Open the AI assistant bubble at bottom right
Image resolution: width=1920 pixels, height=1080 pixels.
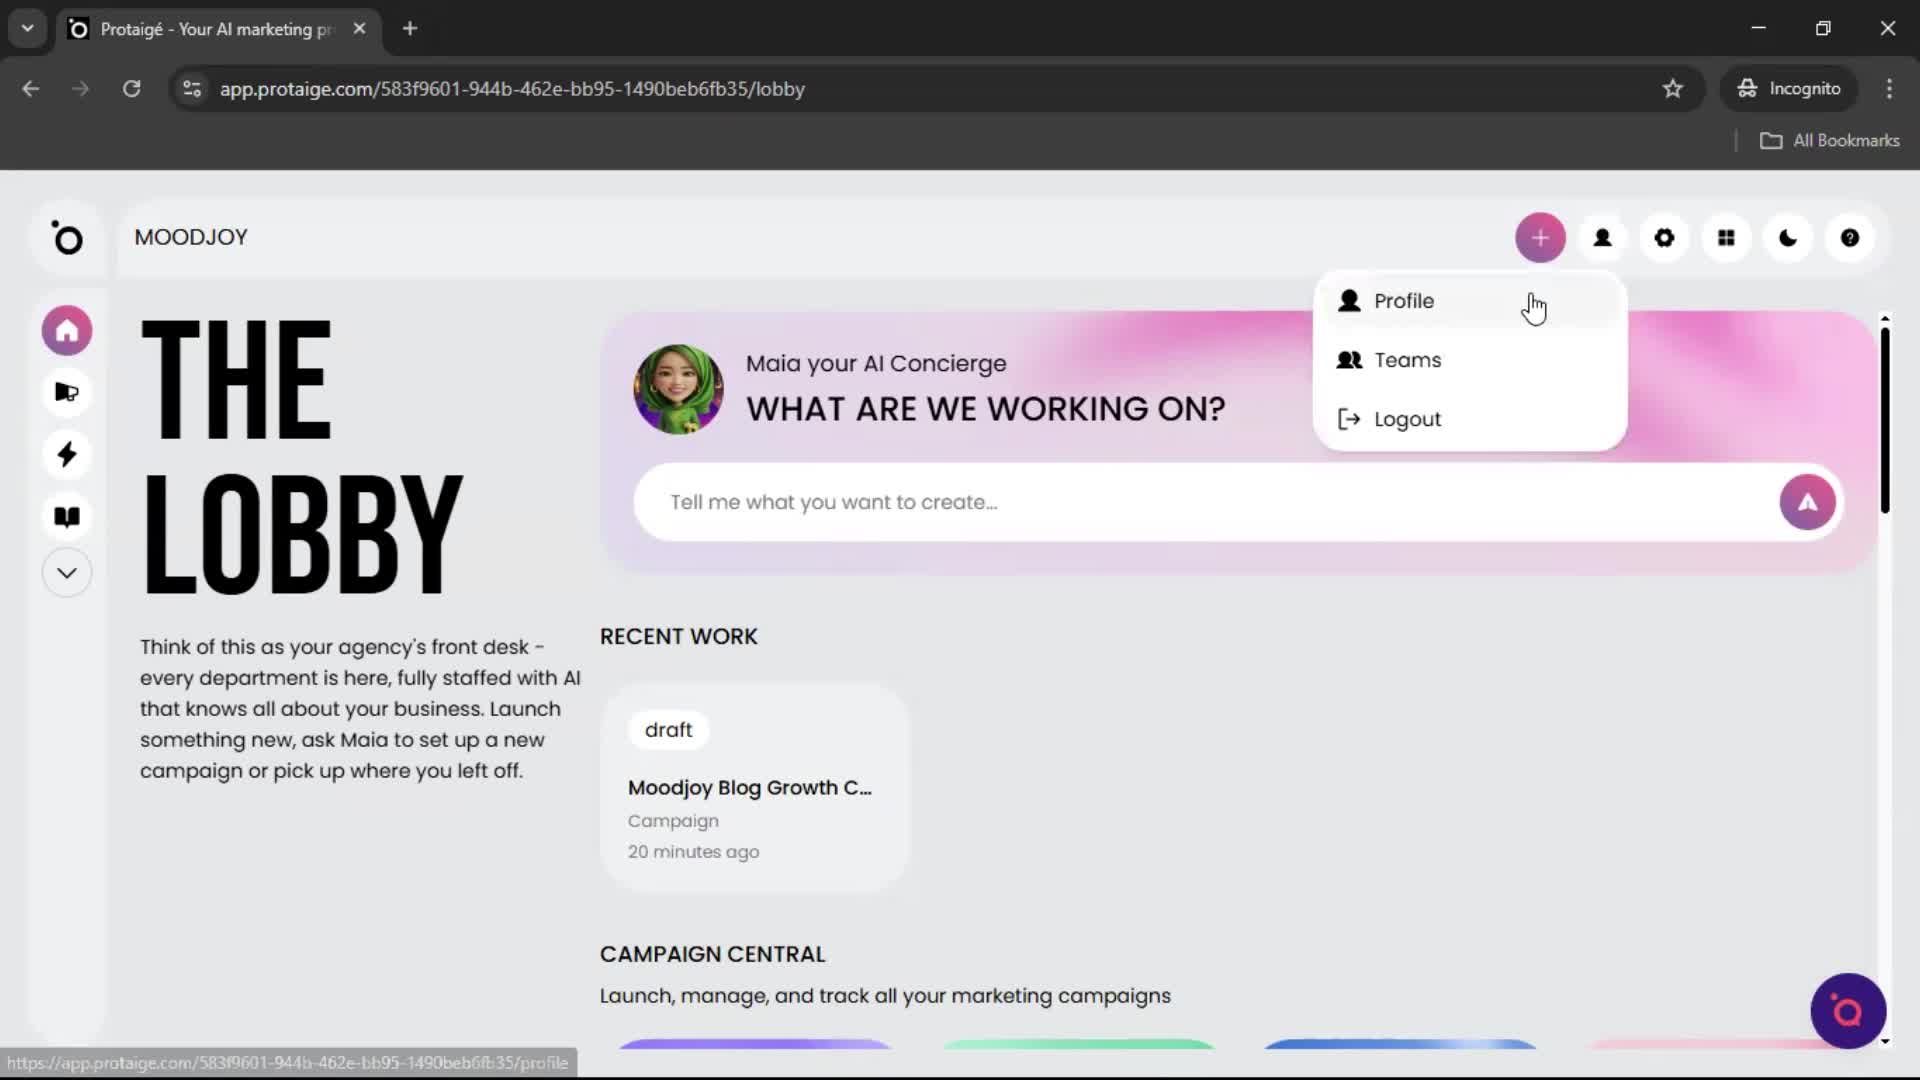1847,1011
